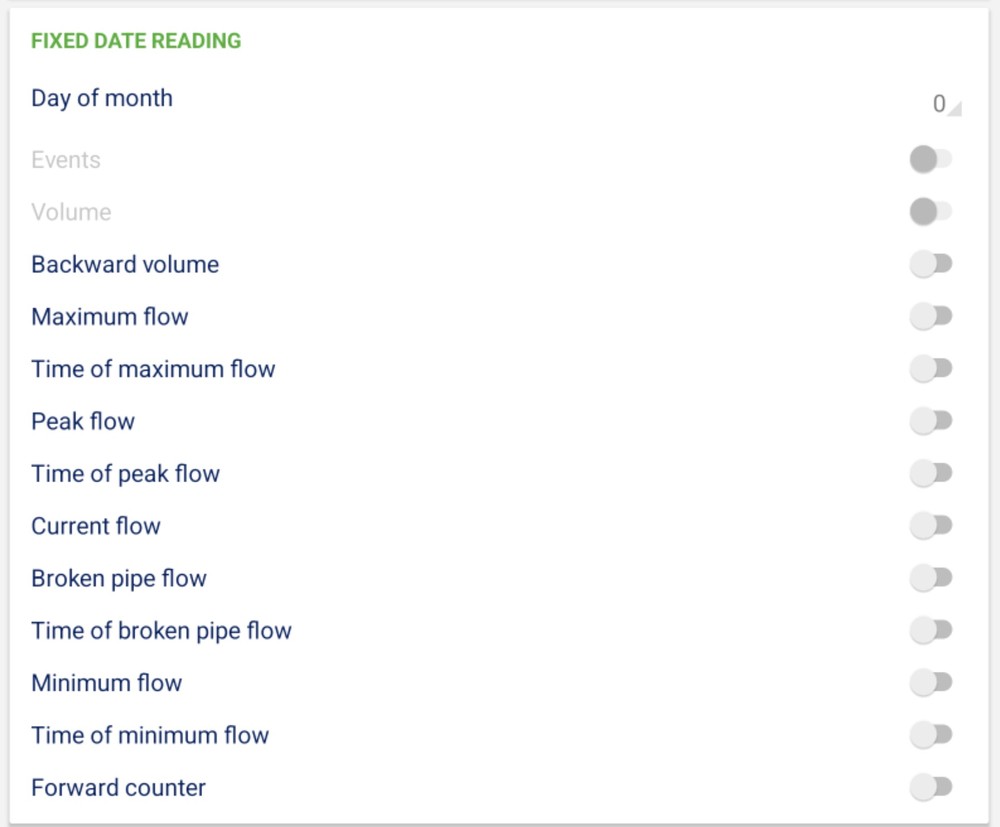1000x827 pixels.
Task: Toggle the Volume switch
Action: (x=931, y=211)
